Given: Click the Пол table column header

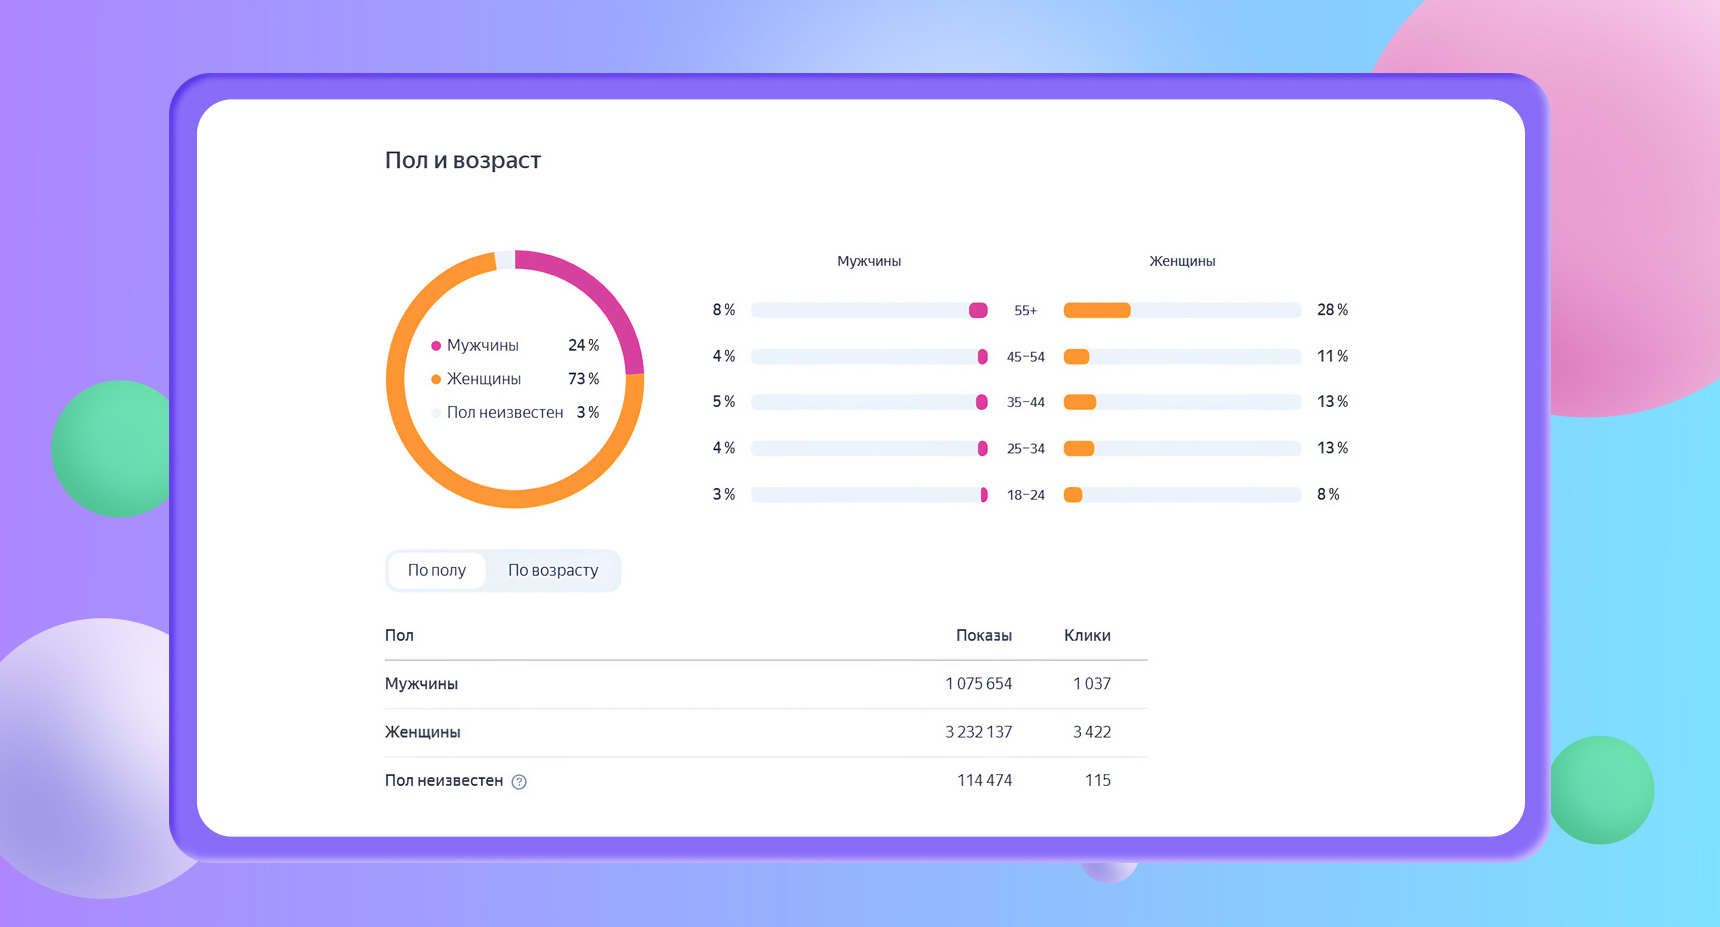Looking at the screenshot, I should point(399,636).
